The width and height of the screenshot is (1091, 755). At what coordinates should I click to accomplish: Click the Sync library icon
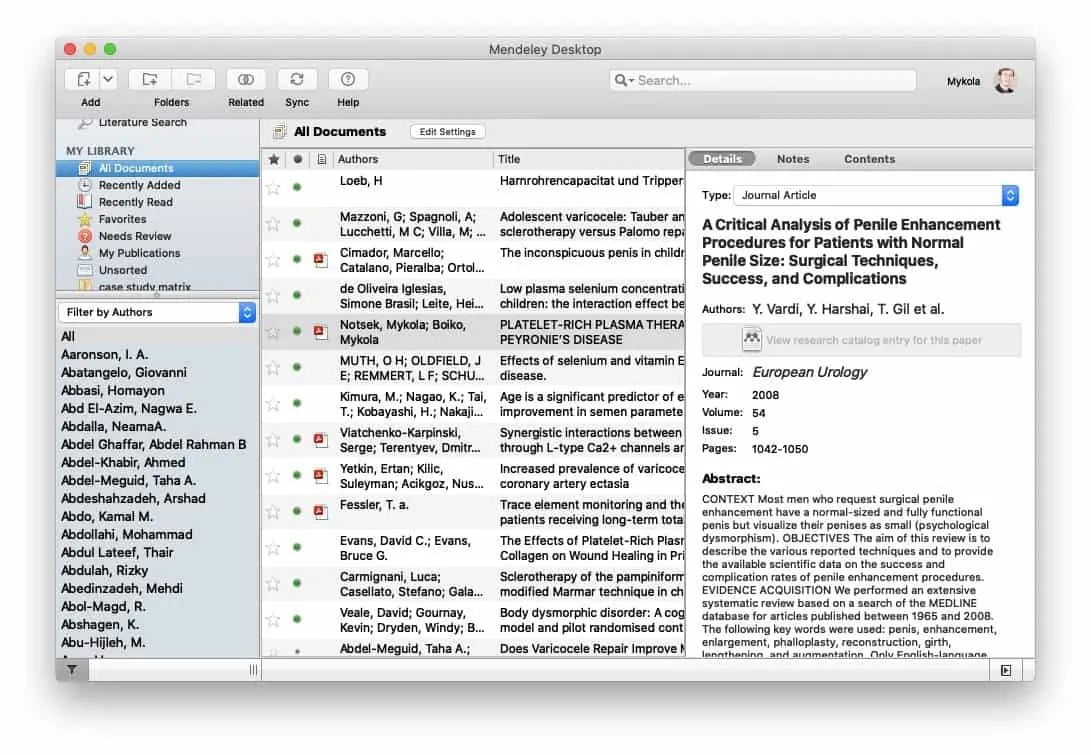point(297,80)
